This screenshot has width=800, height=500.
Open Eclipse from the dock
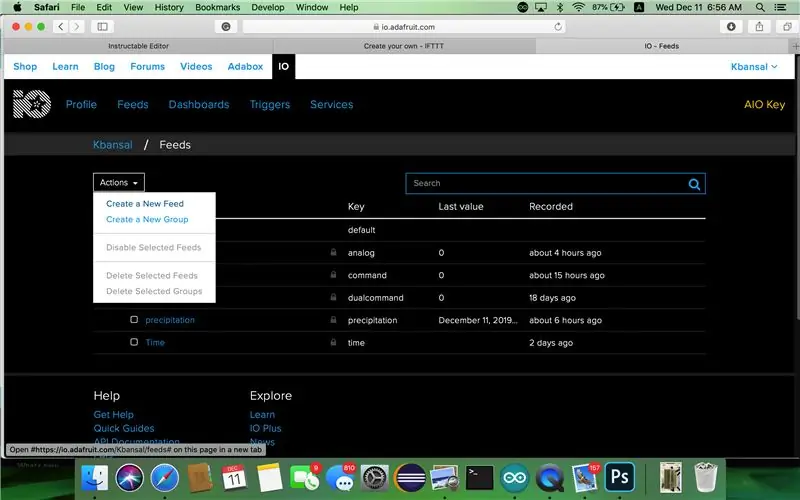[410, 478]
